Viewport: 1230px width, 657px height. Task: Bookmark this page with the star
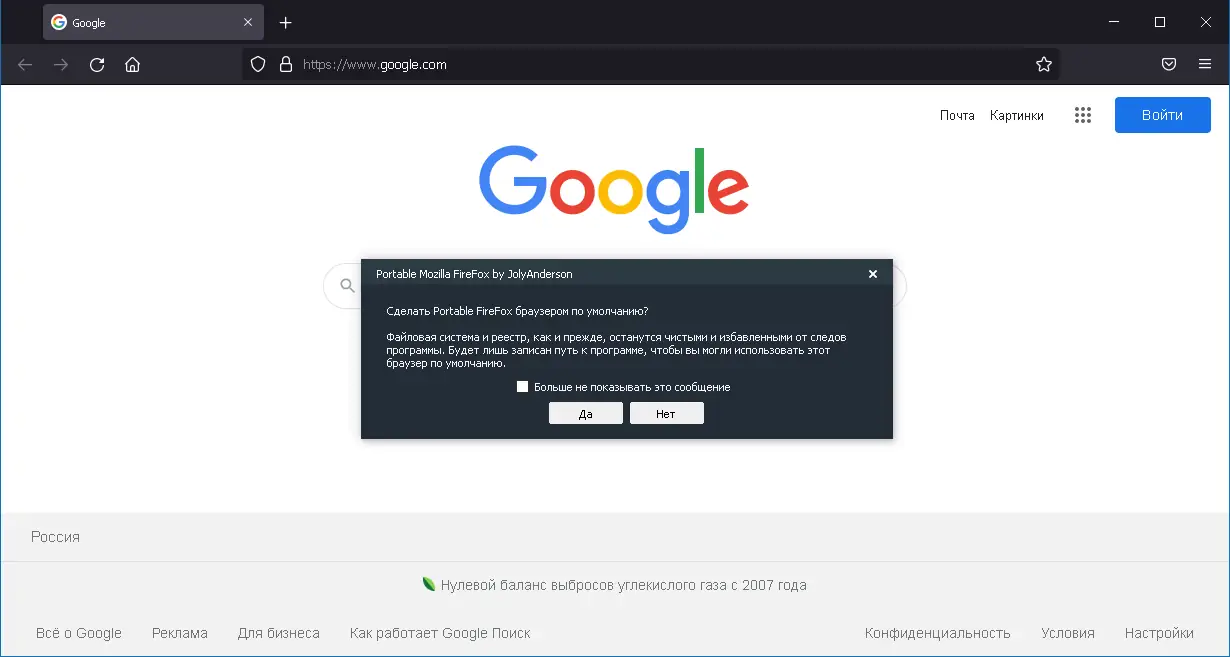pos(1044,65)
